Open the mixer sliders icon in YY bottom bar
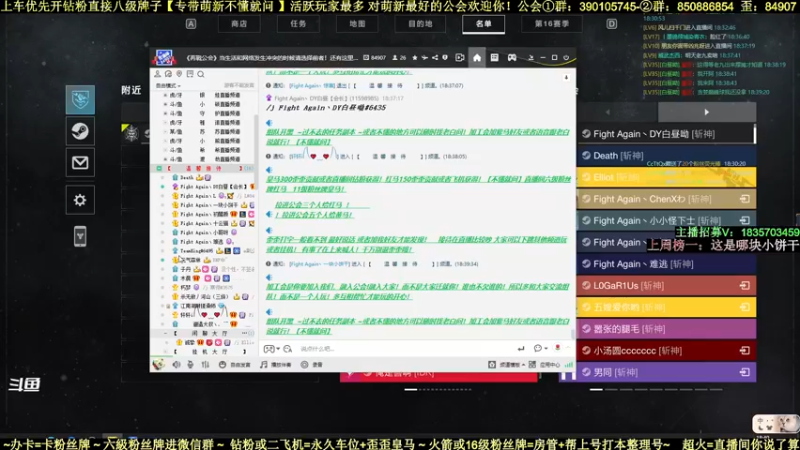The image size is (800, 450). 205,365
